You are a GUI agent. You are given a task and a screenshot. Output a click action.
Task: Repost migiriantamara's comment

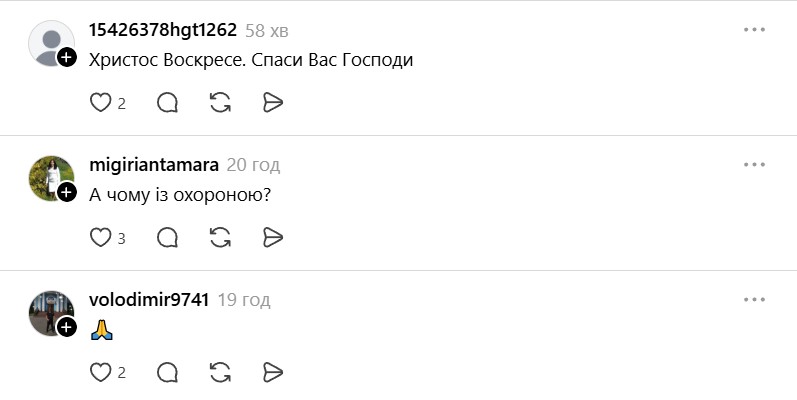(x=221, y=237)
